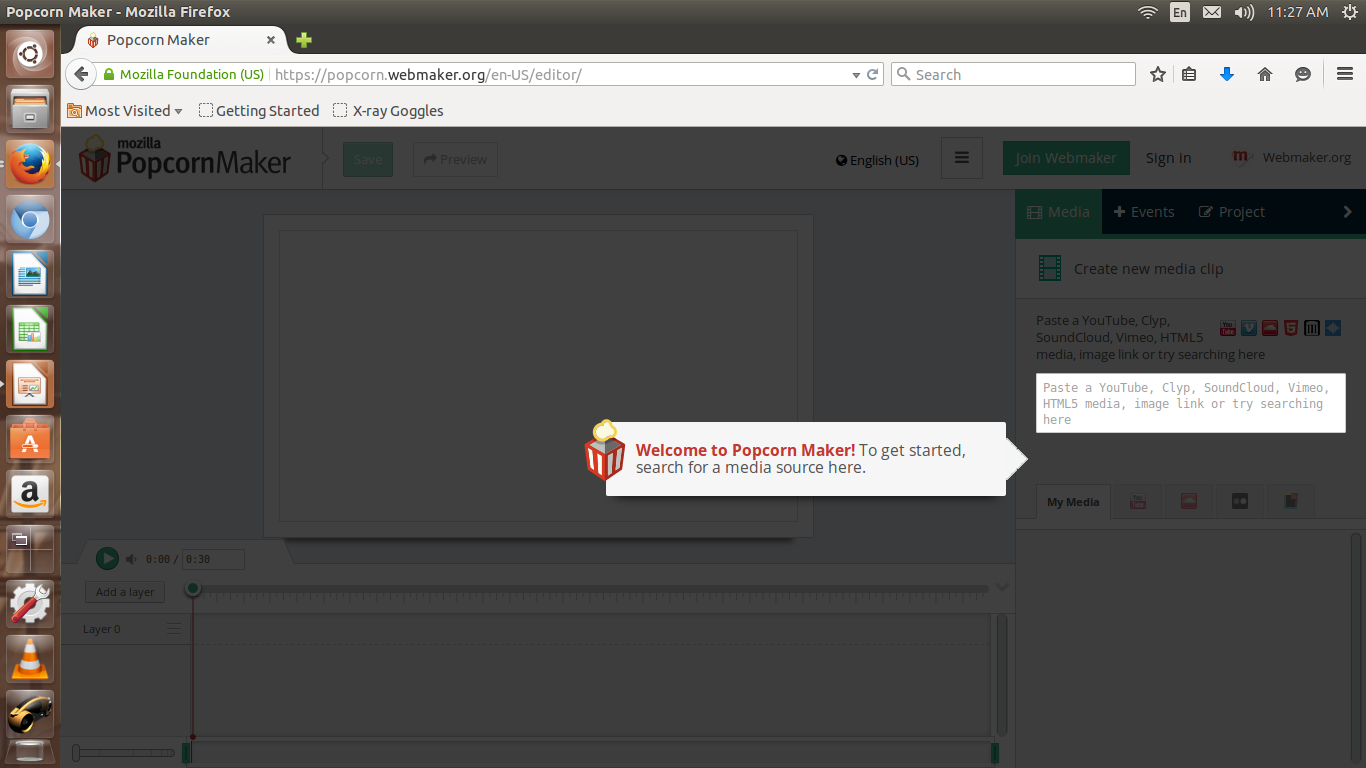Switch to the Project tab

pos(1231,212)
